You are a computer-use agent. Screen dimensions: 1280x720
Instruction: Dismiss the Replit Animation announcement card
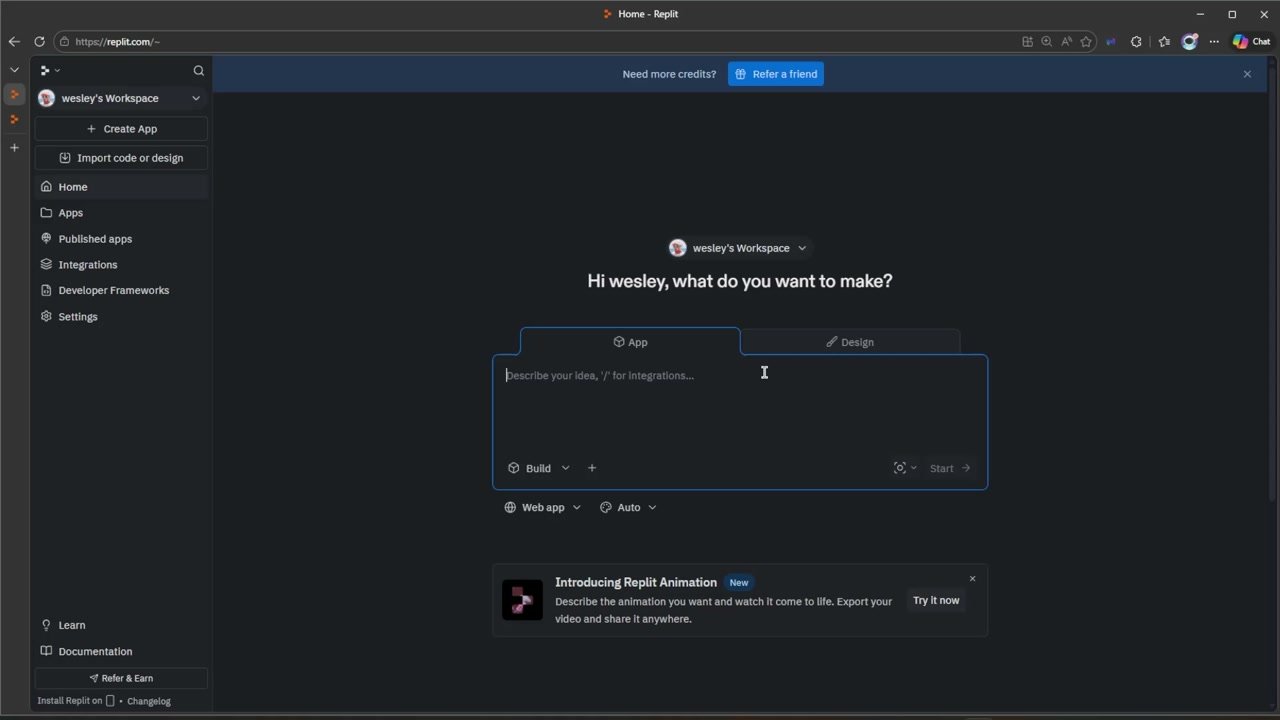(x=972, y=579)
